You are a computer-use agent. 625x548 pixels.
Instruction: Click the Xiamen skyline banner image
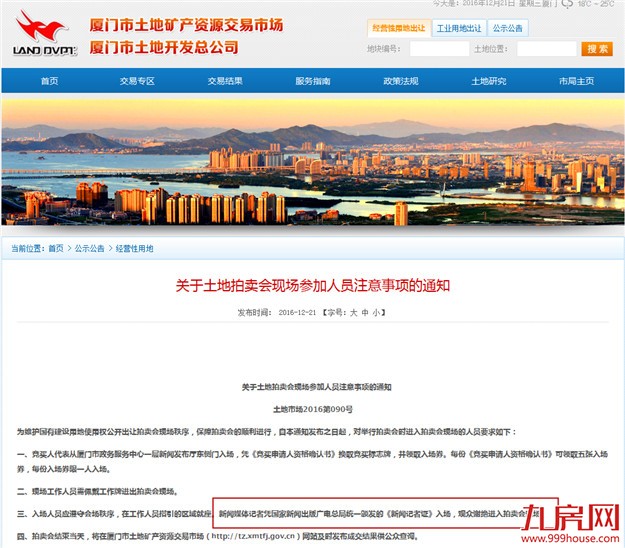[x=312, y=162]
